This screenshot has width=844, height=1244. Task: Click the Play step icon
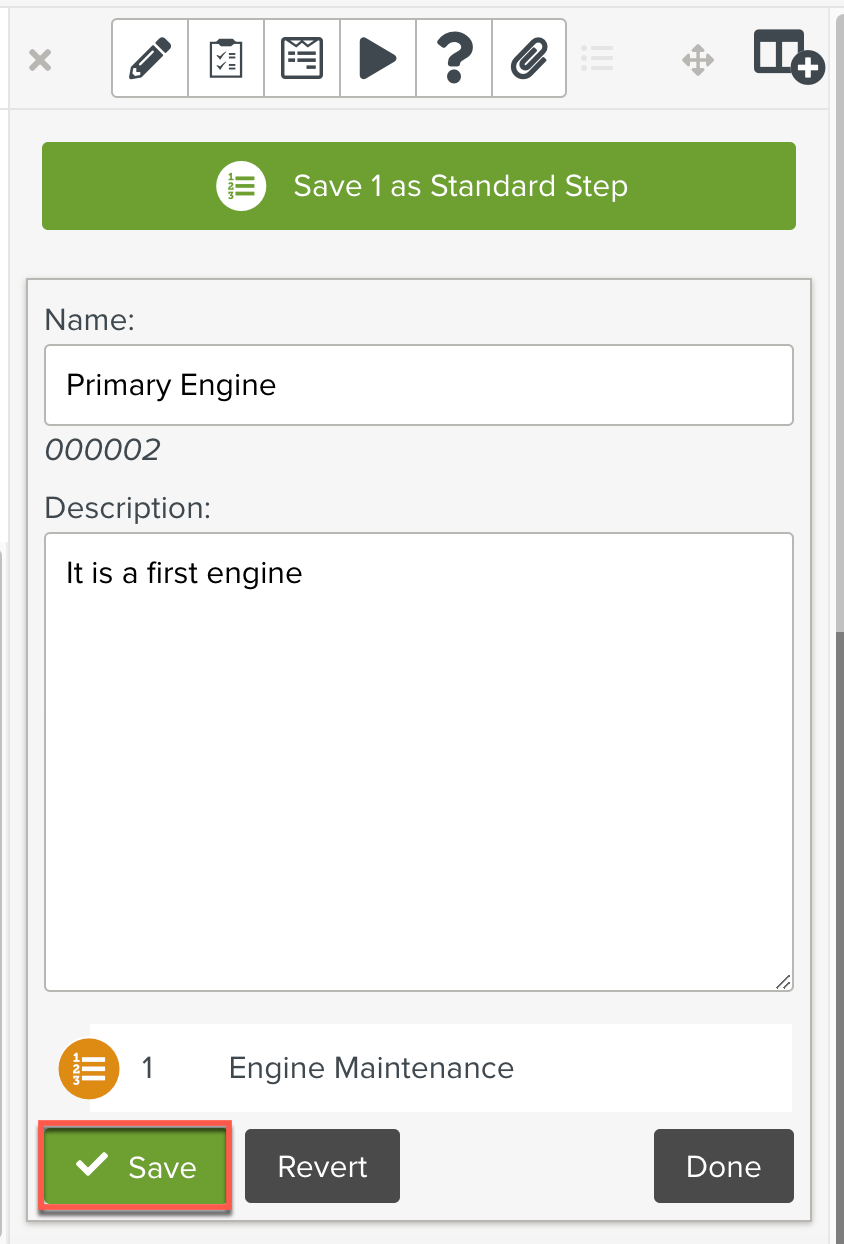[x=377, y=58]
